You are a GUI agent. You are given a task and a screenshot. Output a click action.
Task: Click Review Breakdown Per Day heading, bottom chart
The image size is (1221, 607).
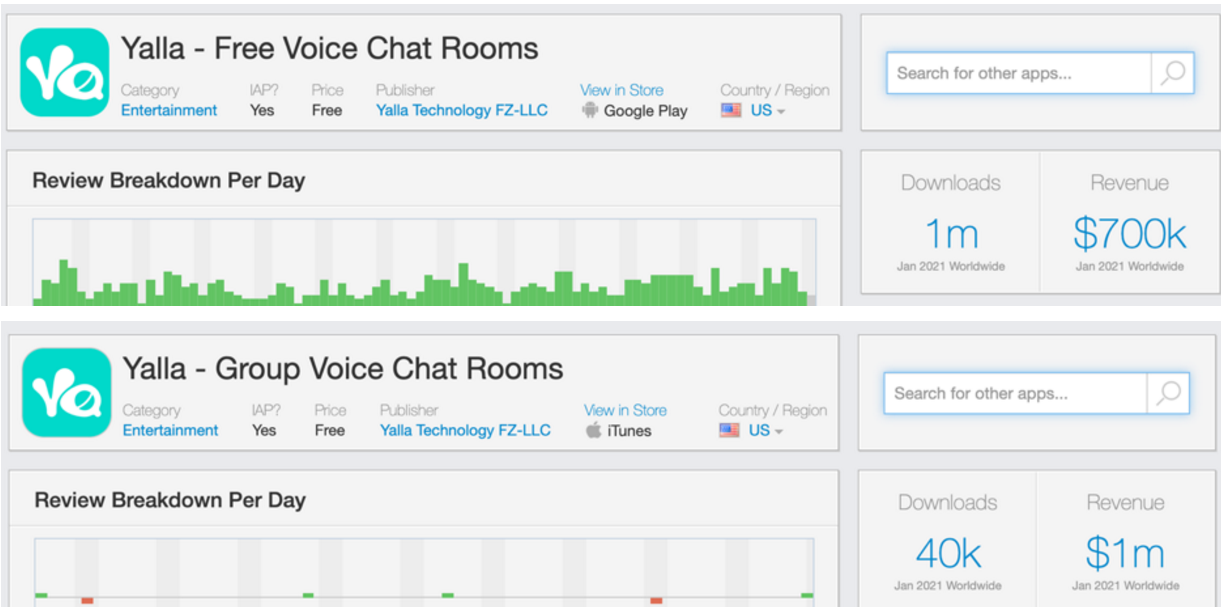pos(170,500)
